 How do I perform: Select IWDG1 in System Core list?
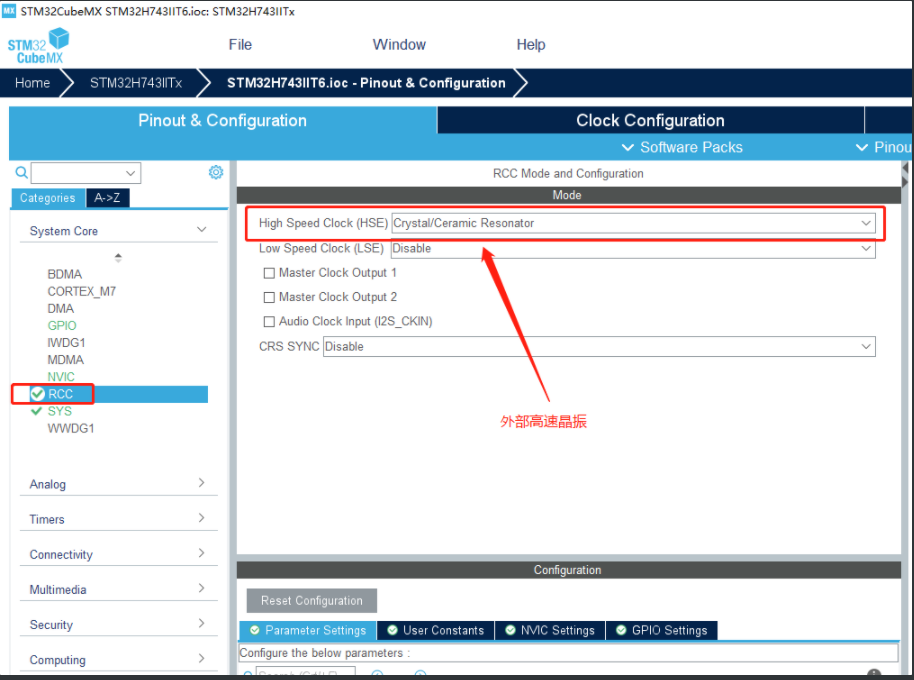pyautogui.click(x=66, y=343)
